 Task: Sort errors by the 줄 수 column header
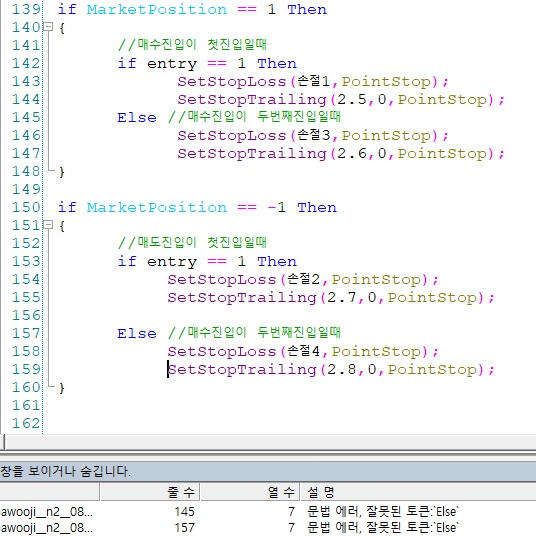tap(150, 492)
